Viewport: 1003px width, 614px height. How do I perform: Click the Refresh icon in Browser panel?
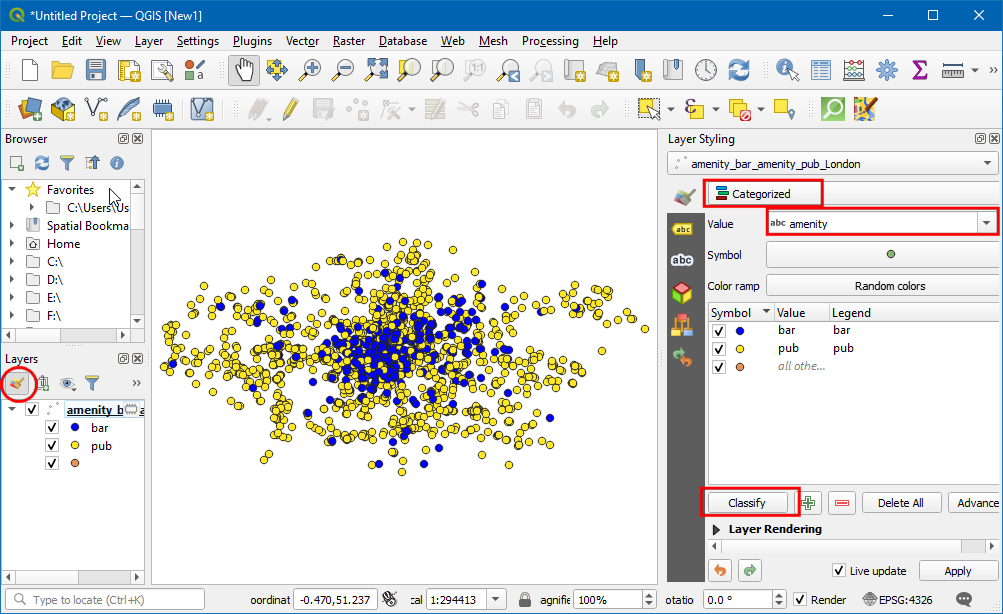pyautogui.click(x=42, y=162)
